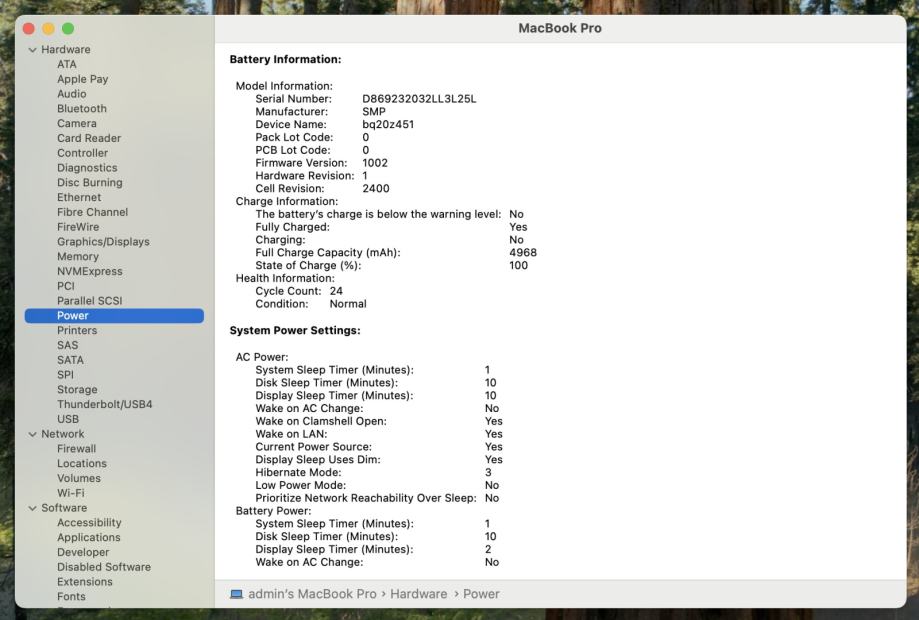Open Thunderbolt/USB4 entry

[105, 404]
